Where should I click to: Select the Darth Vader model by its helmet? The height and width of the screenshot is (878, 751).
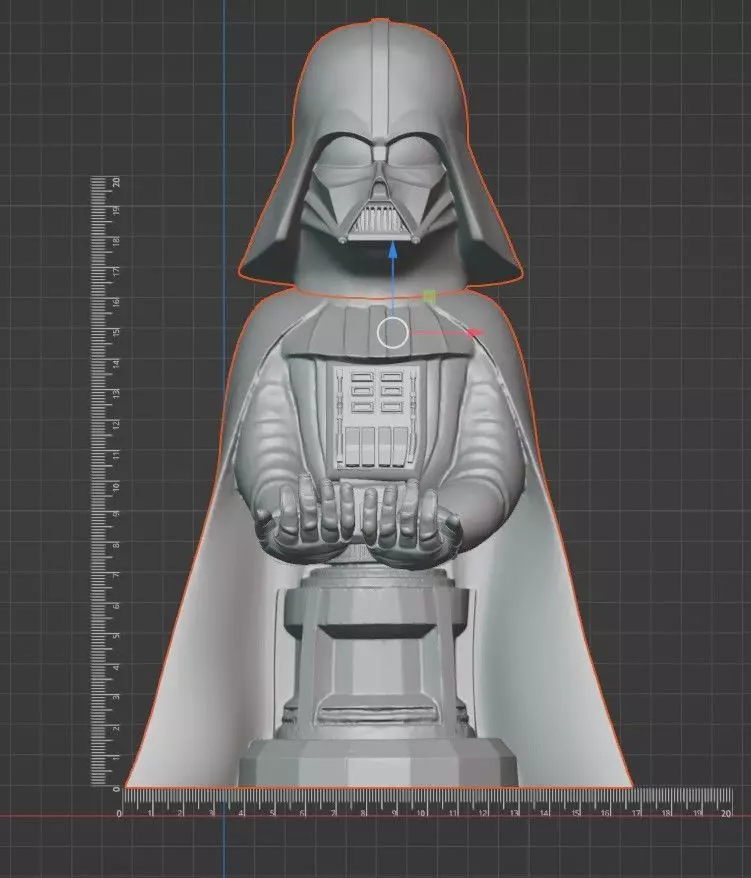point(381,151)
